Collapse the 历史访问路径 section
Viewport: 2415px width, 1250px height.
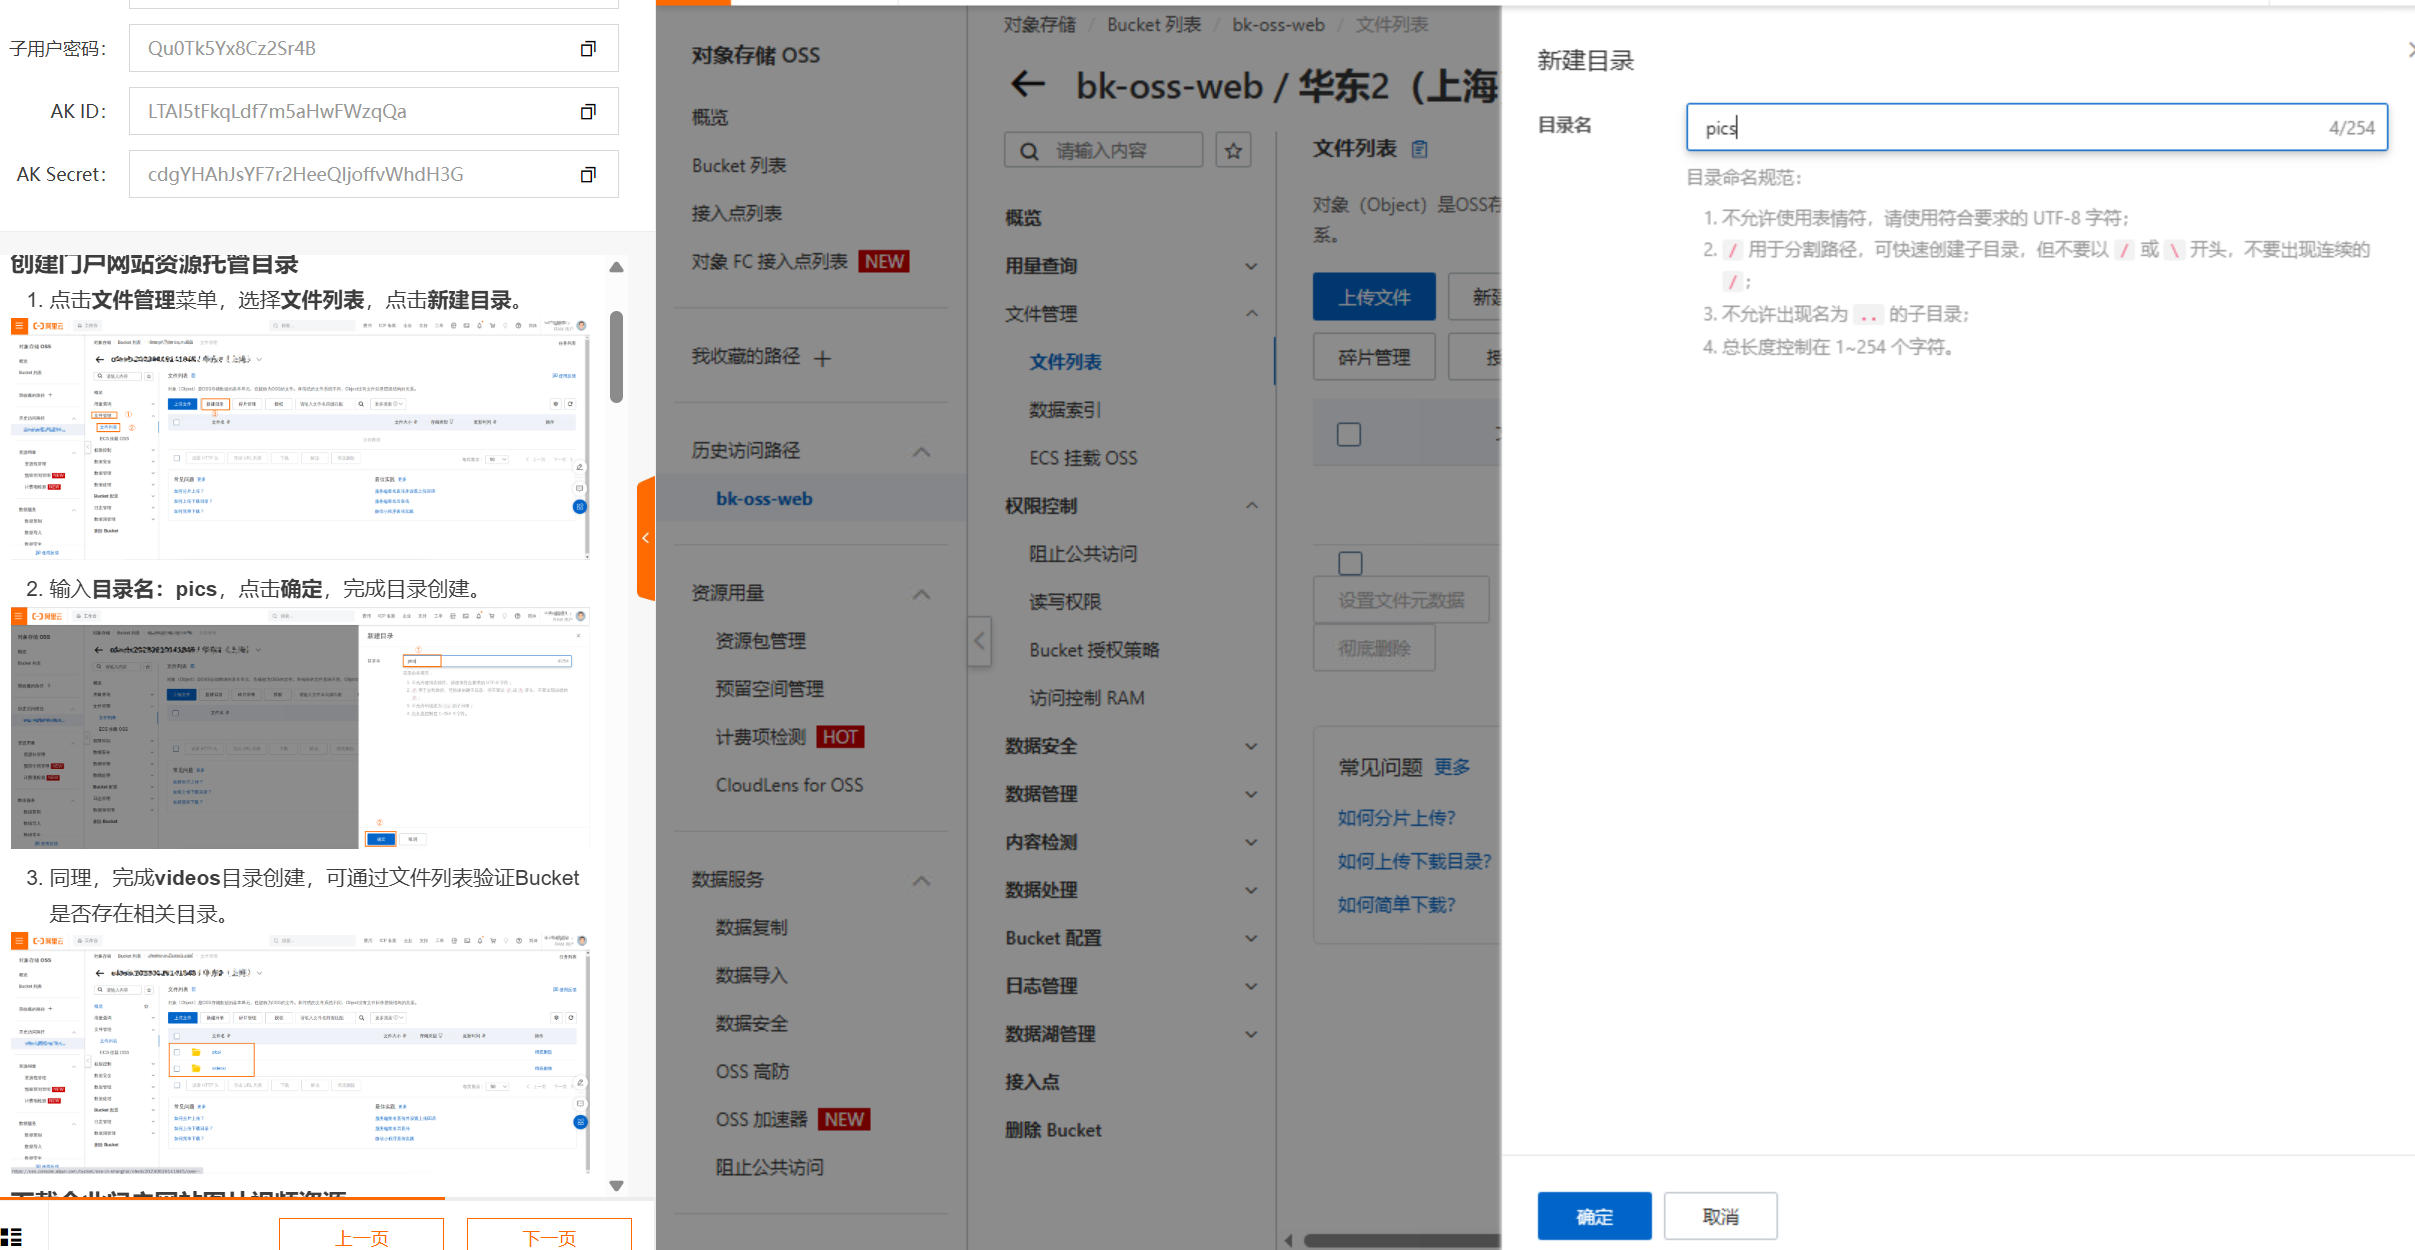click(921, 452)
